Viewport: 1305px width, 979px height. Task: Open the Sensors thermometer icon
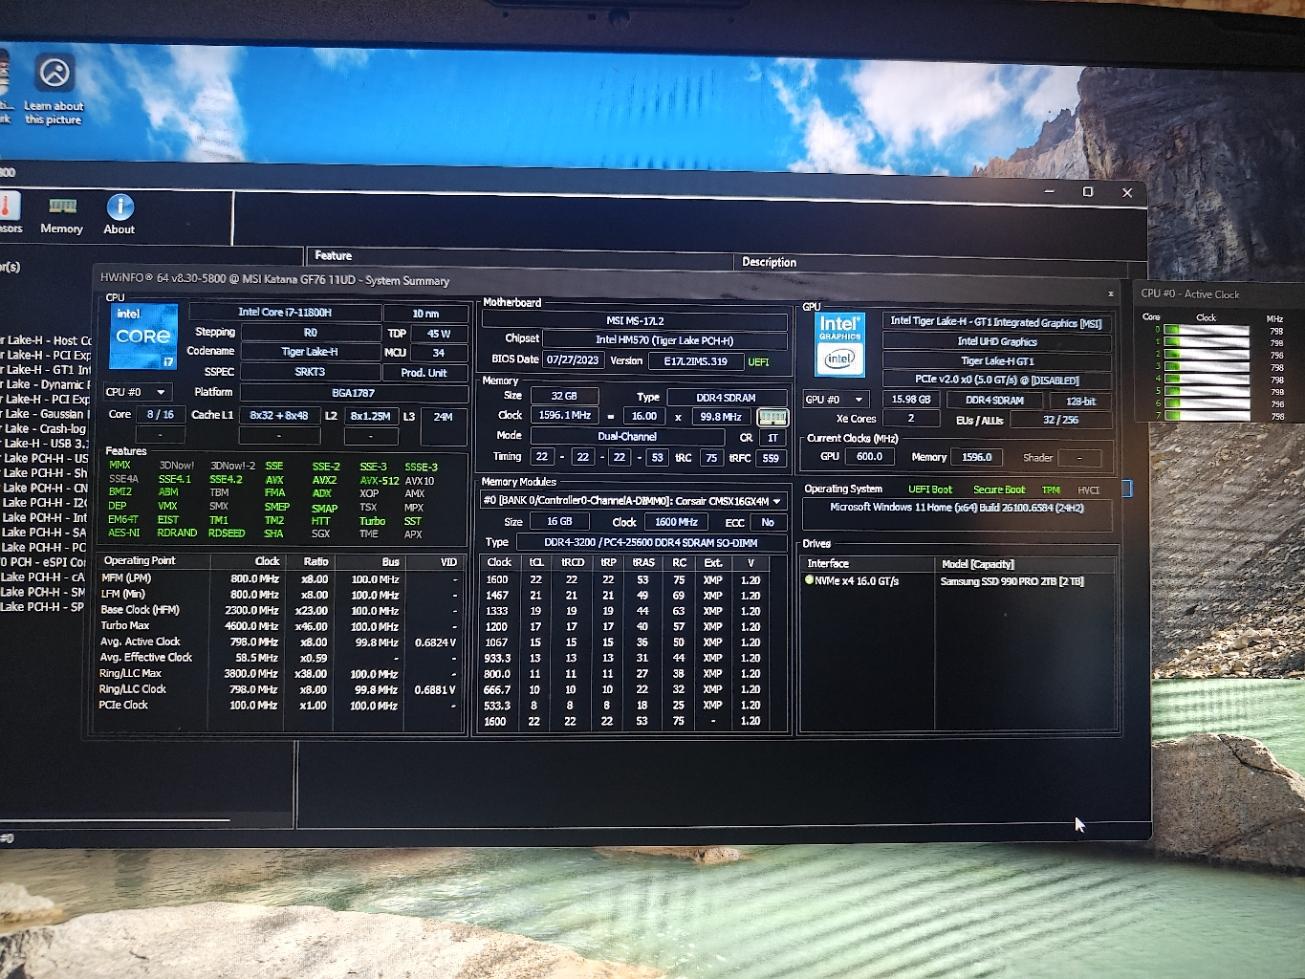tap(9, 214)
